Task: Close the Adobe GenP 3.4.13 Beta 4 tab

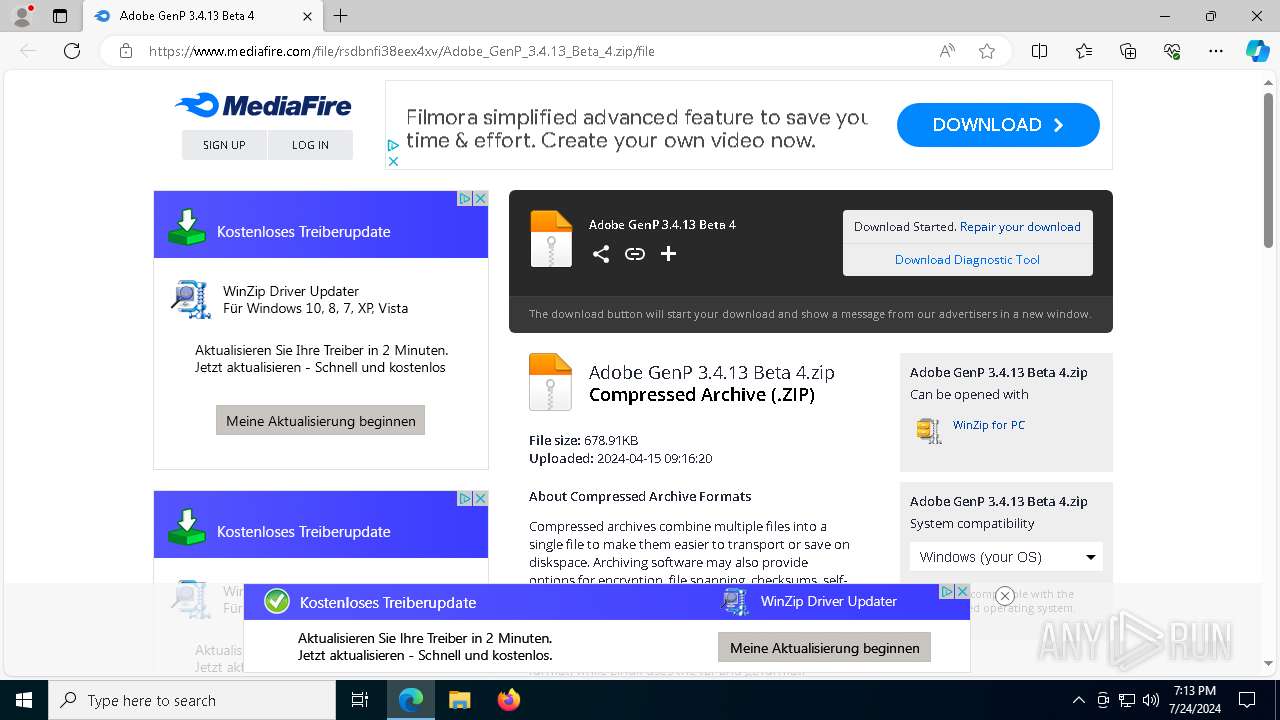Action: 308,16
